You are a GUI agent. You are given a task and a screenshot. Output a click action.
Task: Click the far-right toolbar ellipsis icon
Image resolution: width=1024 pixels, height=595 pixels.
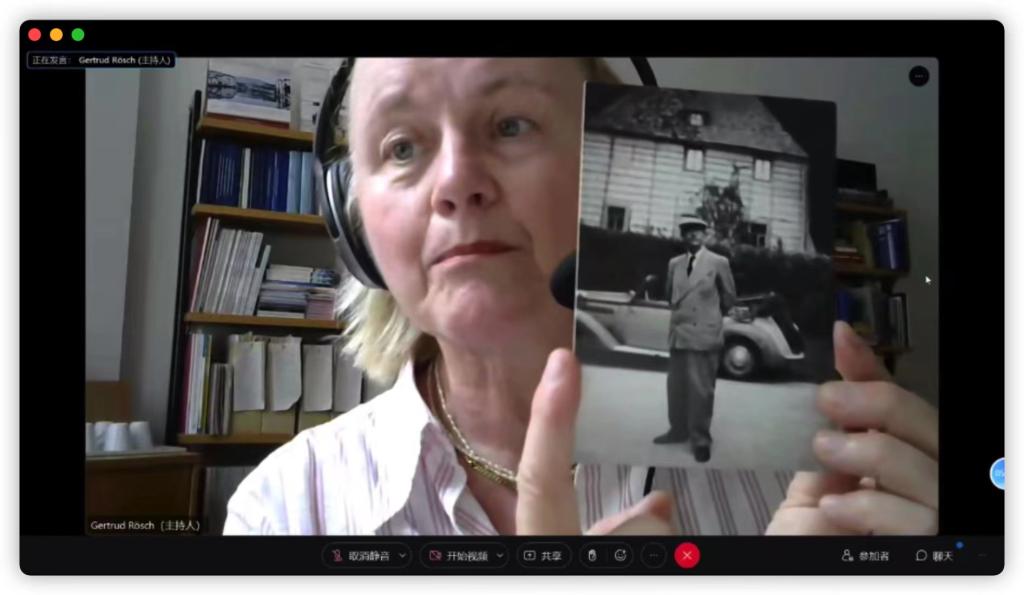tap(983, 556)
